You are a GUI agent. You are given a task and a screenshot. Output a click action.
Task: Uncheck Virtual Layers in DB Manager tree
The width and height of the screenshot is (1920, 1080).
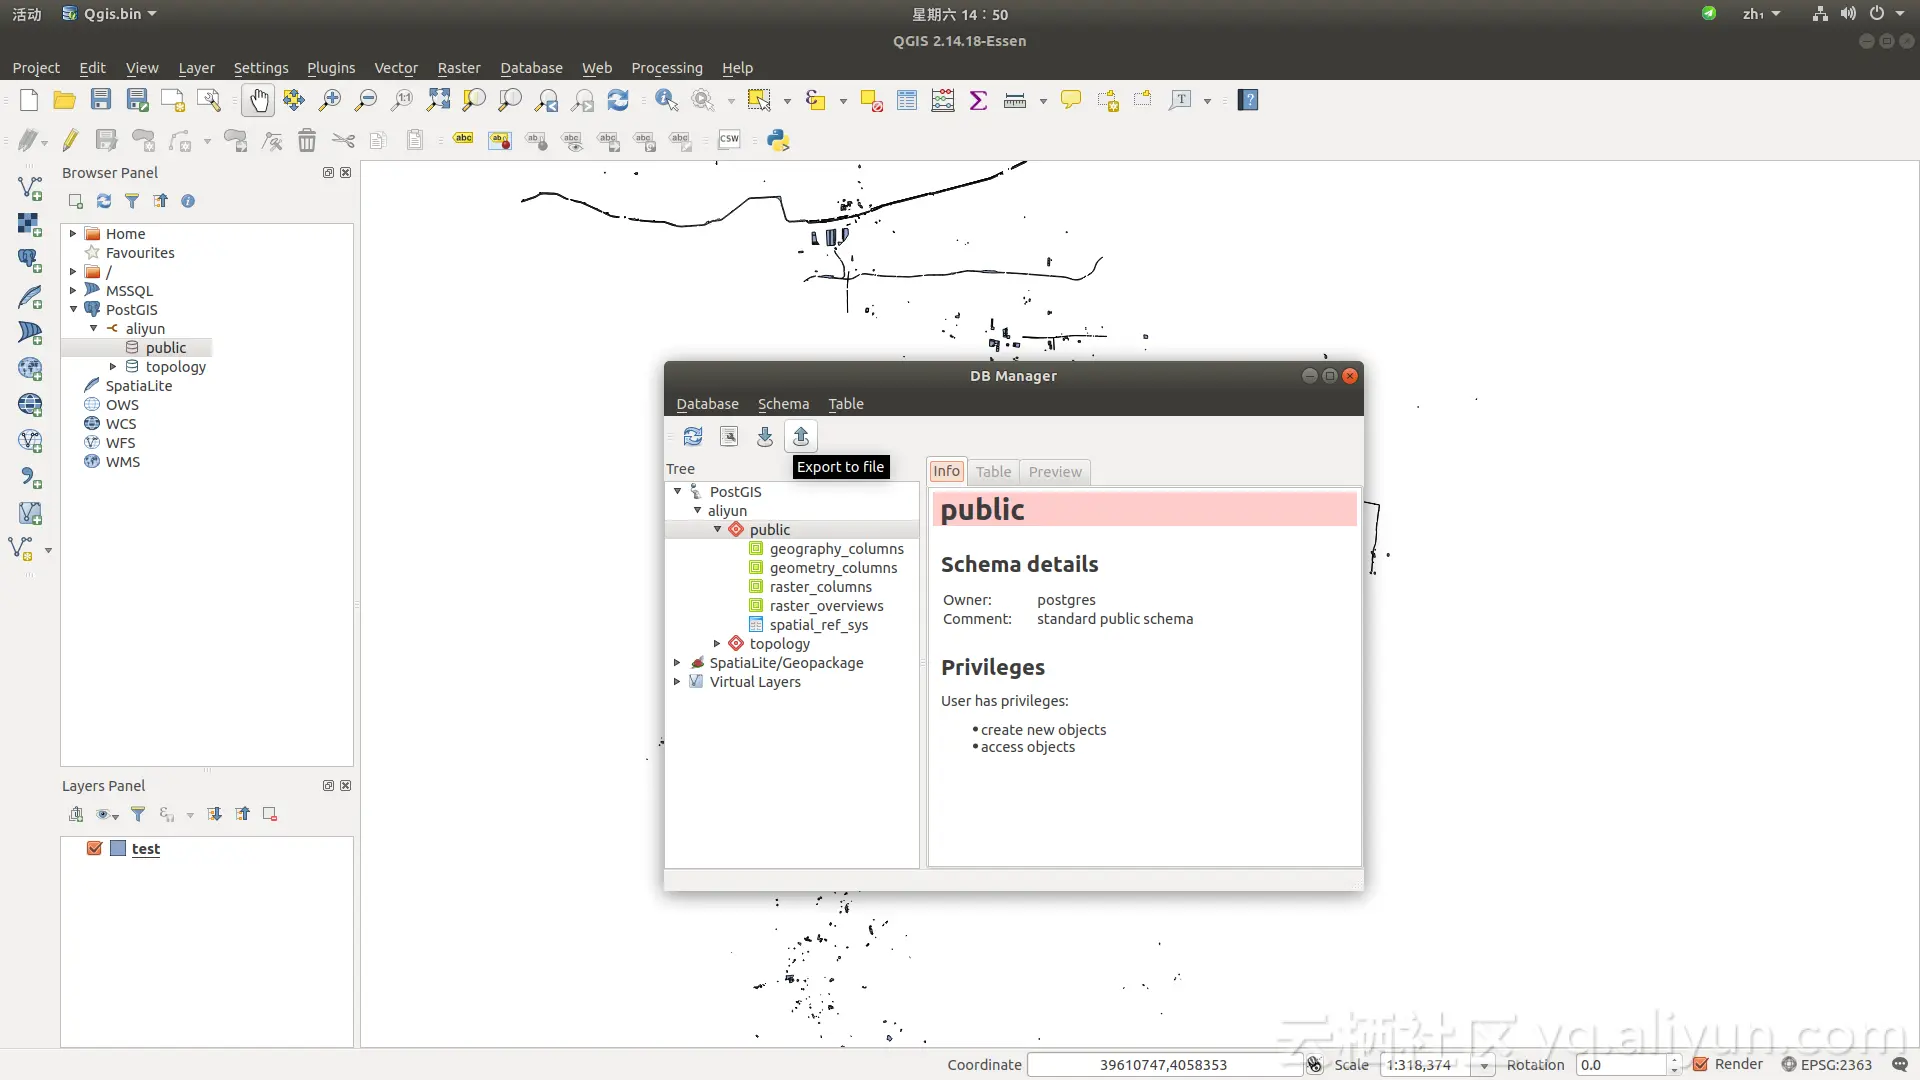click(696, 681)
